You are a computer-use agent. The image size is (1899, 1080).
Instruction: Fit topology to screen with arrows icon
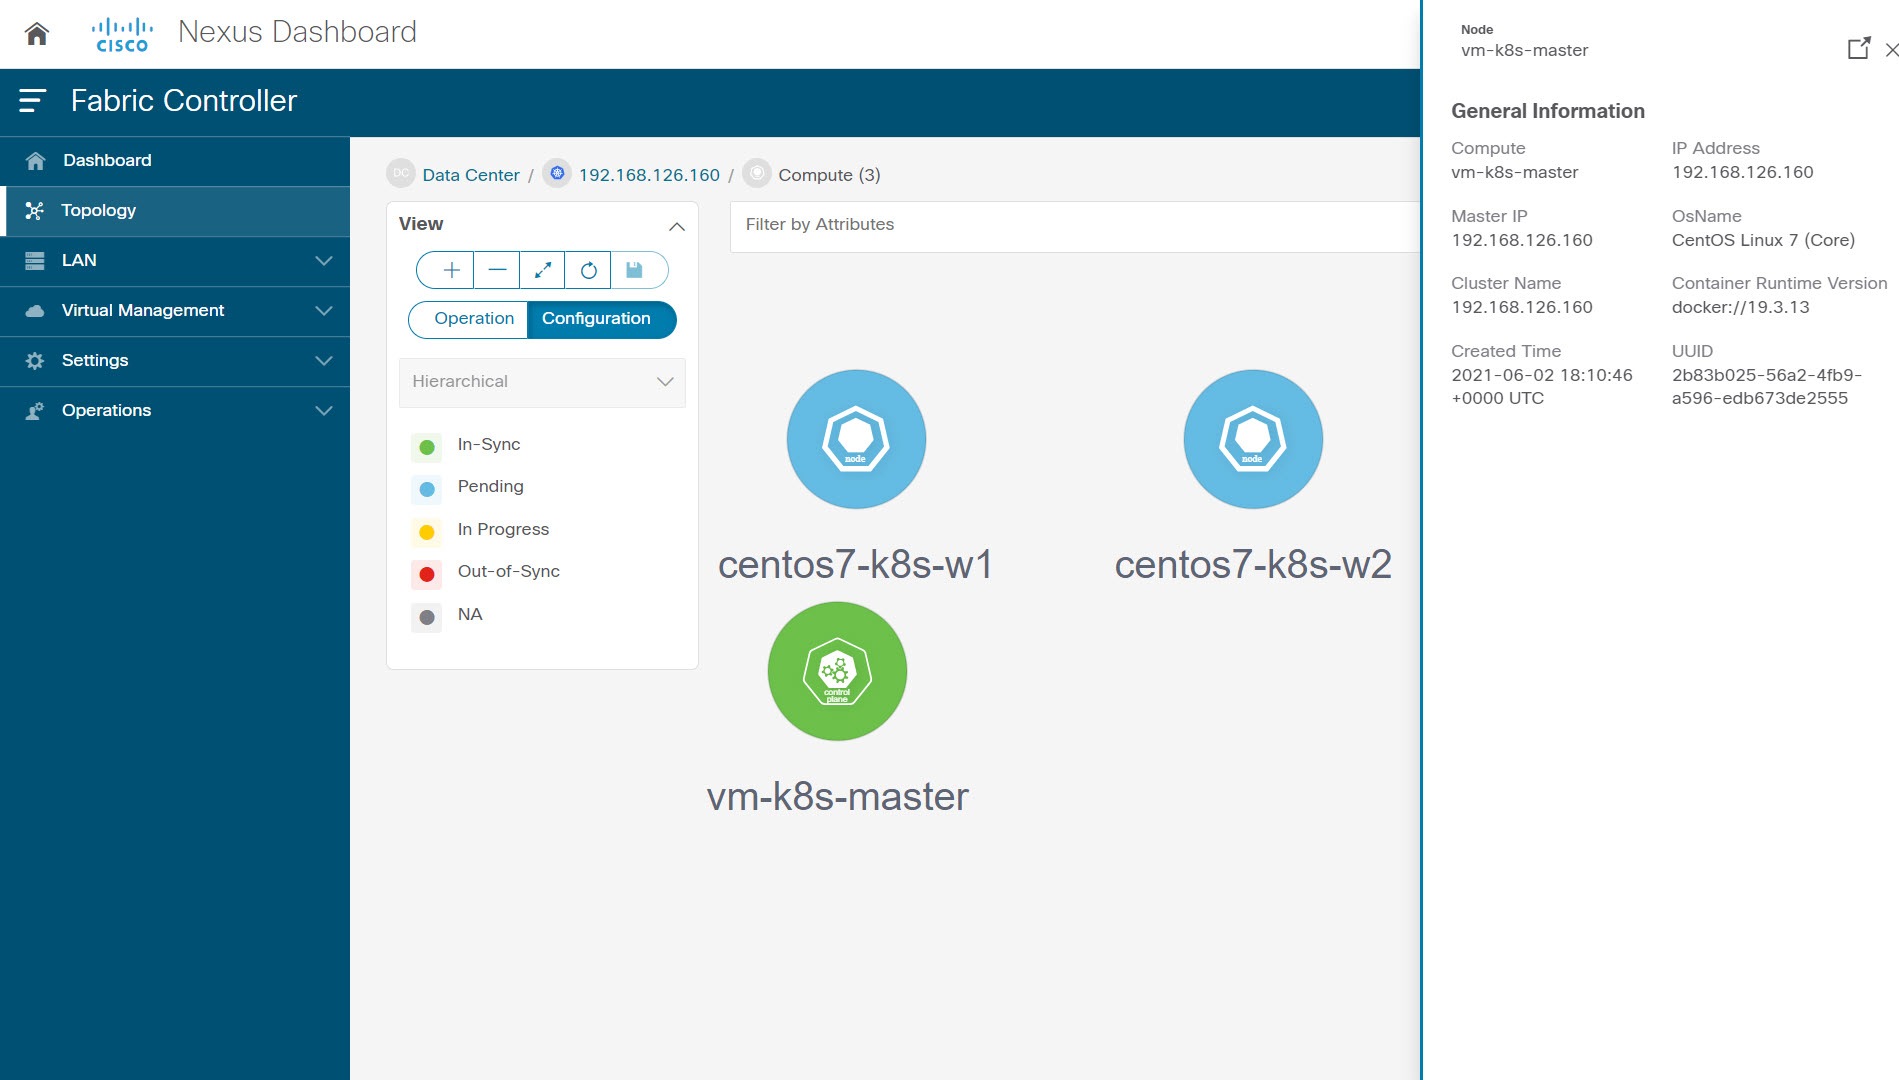point(542,270)
